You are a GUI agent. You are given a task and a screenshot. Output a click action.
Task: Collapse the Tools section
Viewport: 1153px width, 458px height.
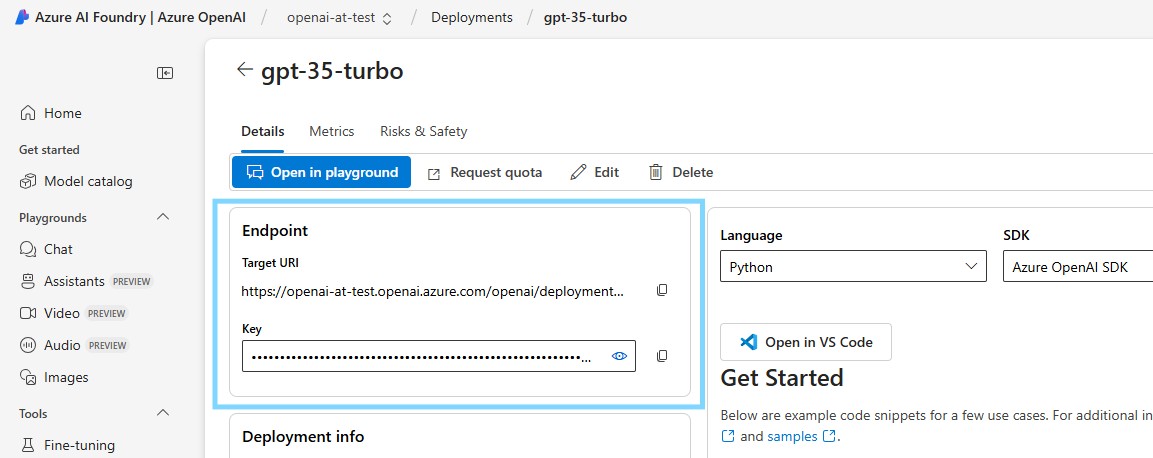click(x=164, y=413)
